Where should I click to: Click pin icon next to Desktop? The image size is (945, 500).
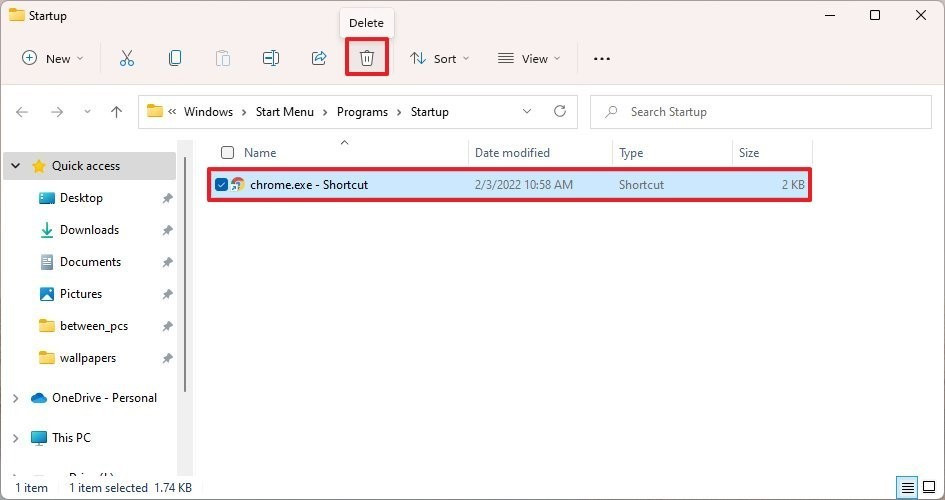point(168,198)
